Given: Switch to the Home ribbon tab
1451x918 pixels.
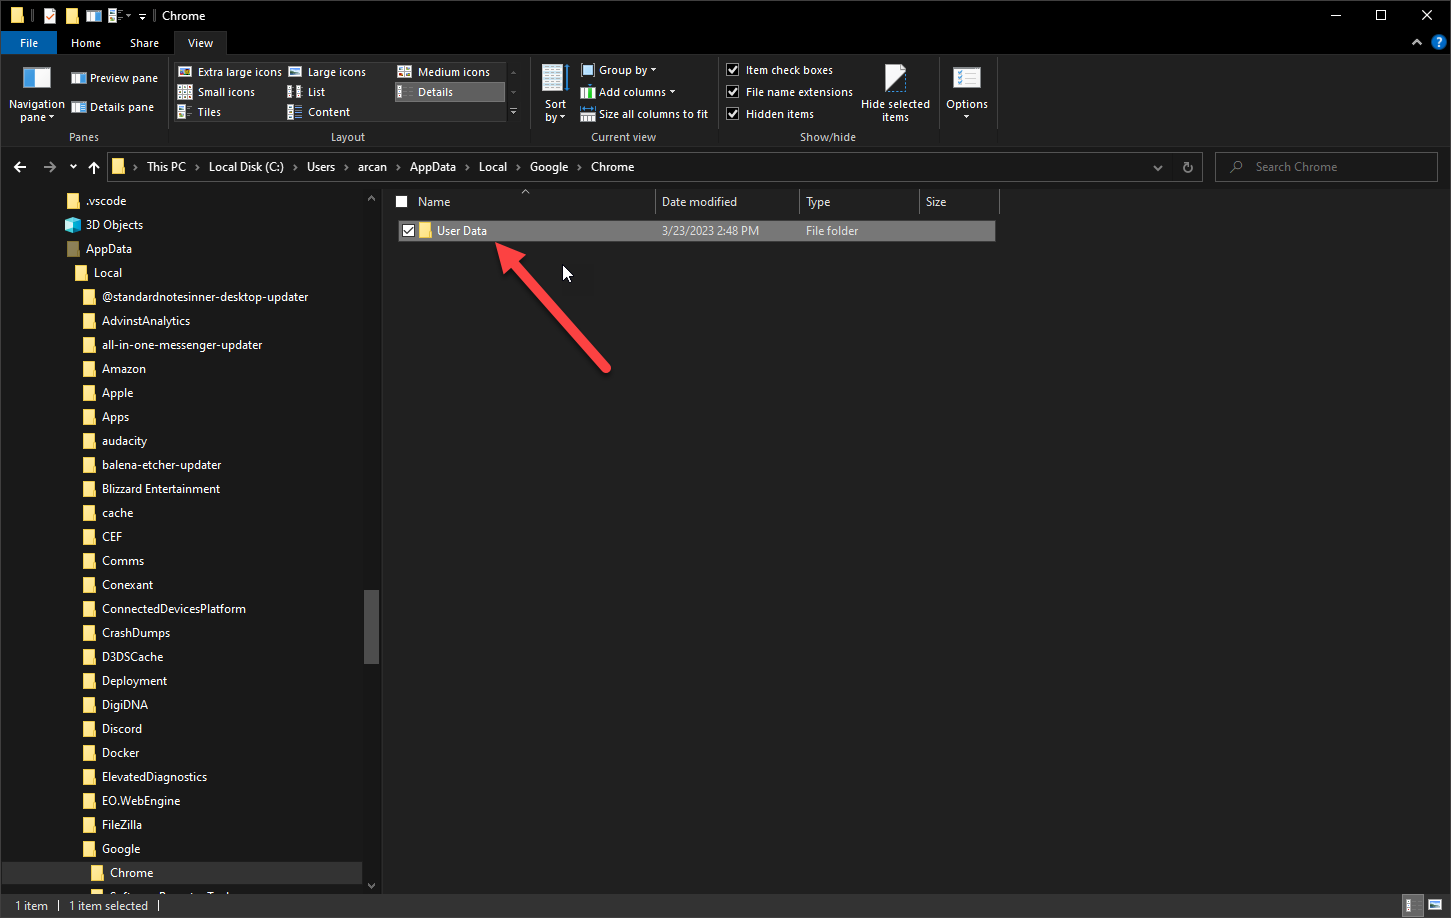Looking at the screenshot, I should click(86, 43).
